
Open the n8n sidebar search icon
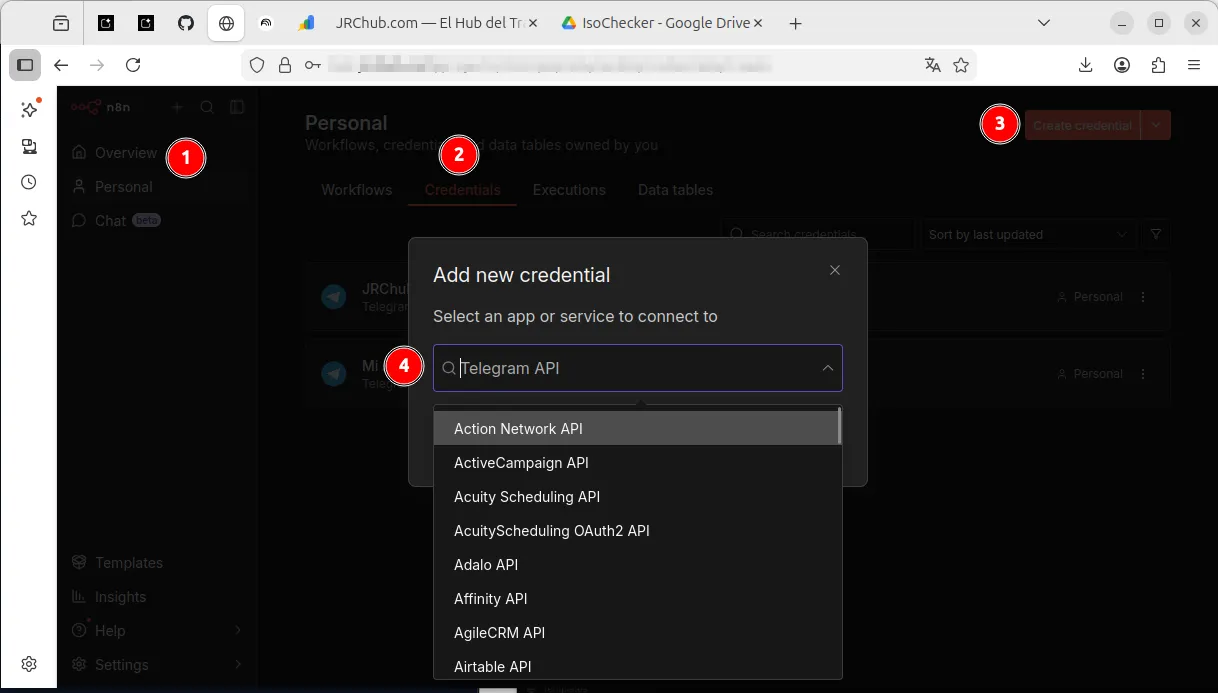coord(207,107)
